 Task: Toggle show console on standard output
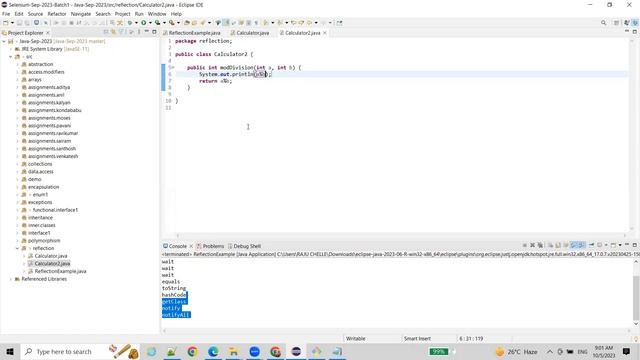point(573,245)
